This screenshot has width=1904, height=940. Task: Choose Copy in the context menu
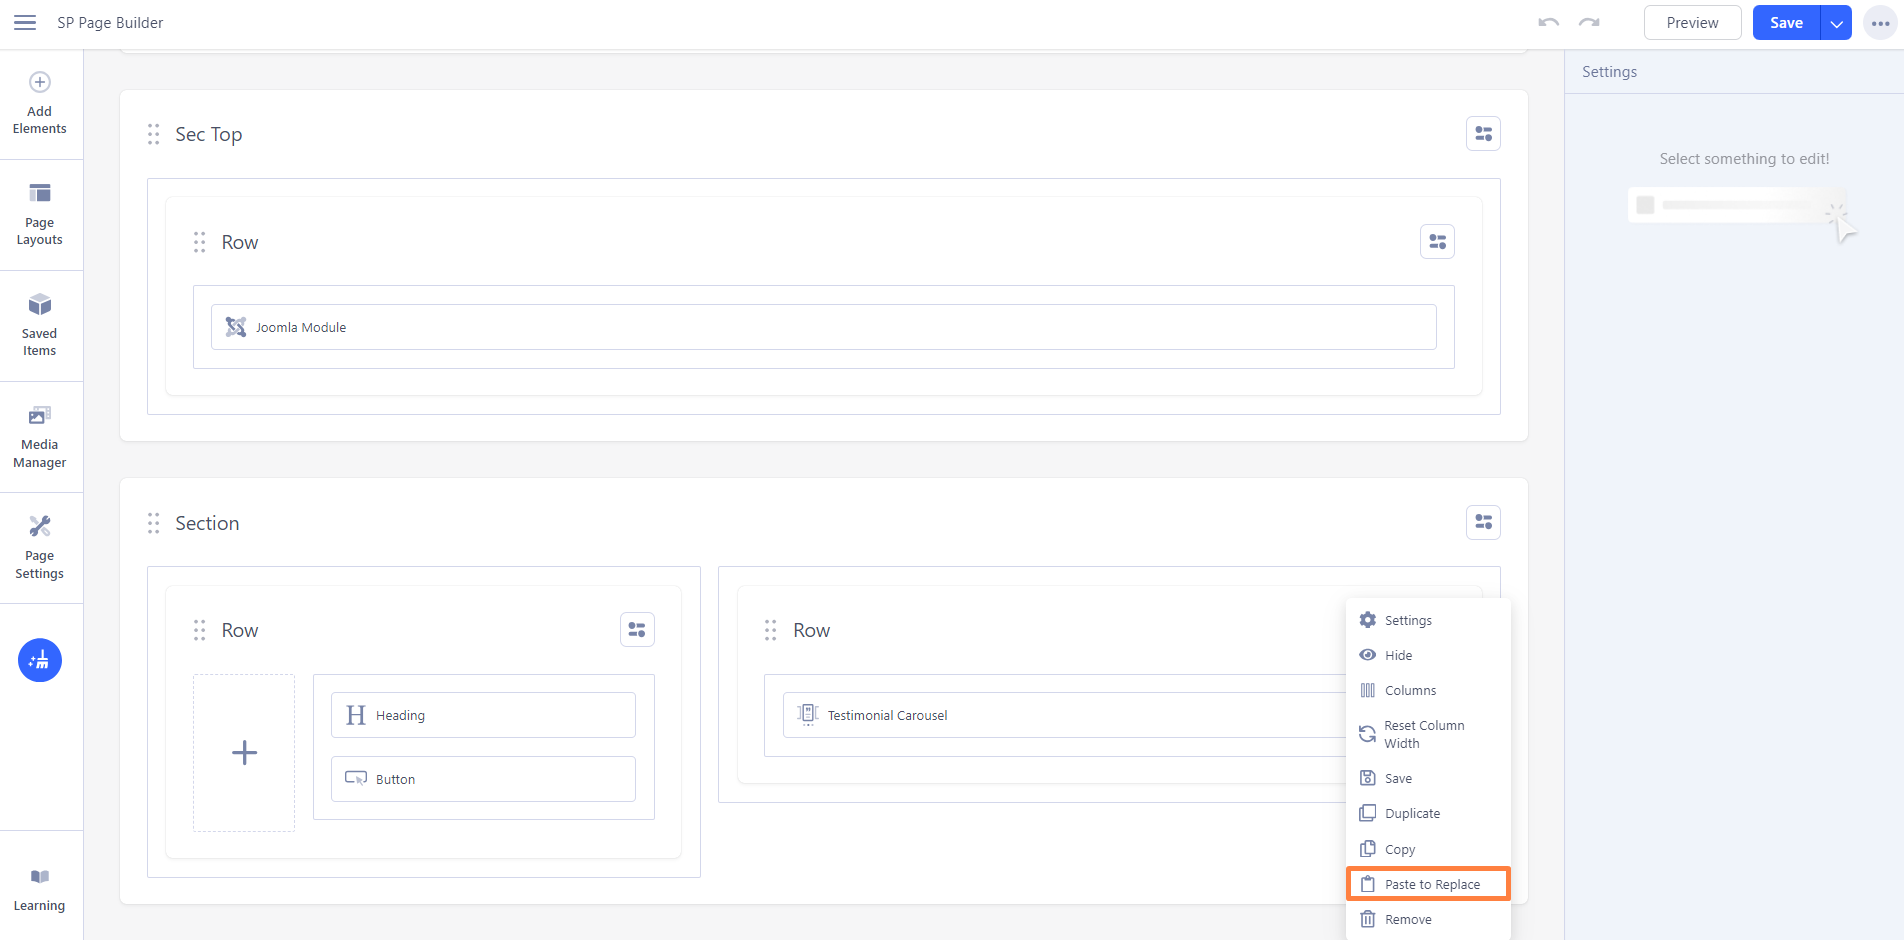click(x=1428, y=849)
